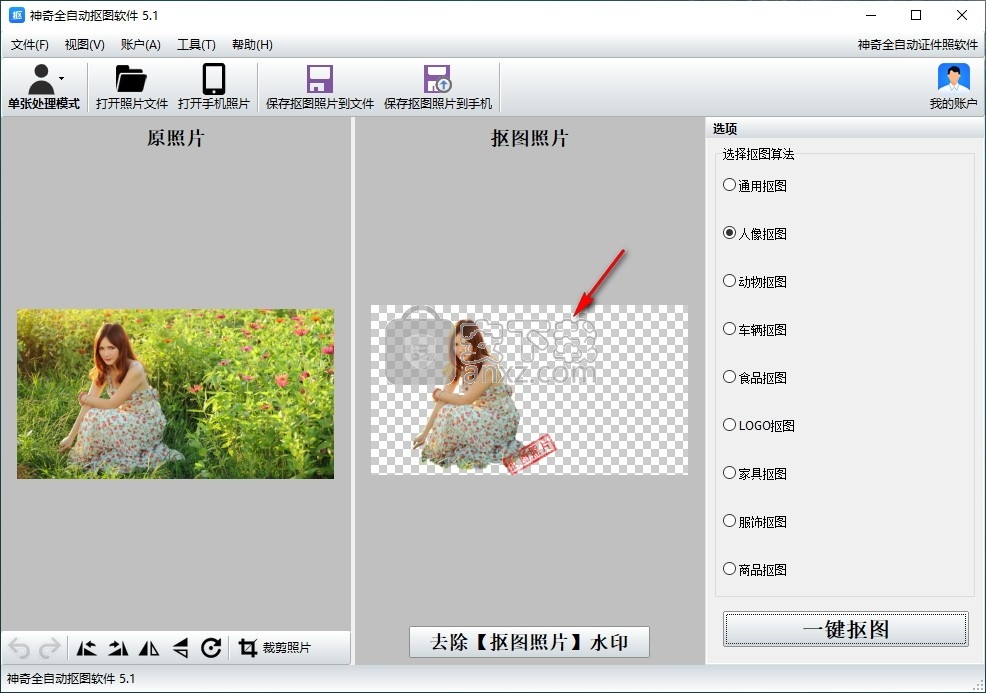Click the circular arrow rotate icon
This screenshot has height=693, width=986.
tap(211, 648)
